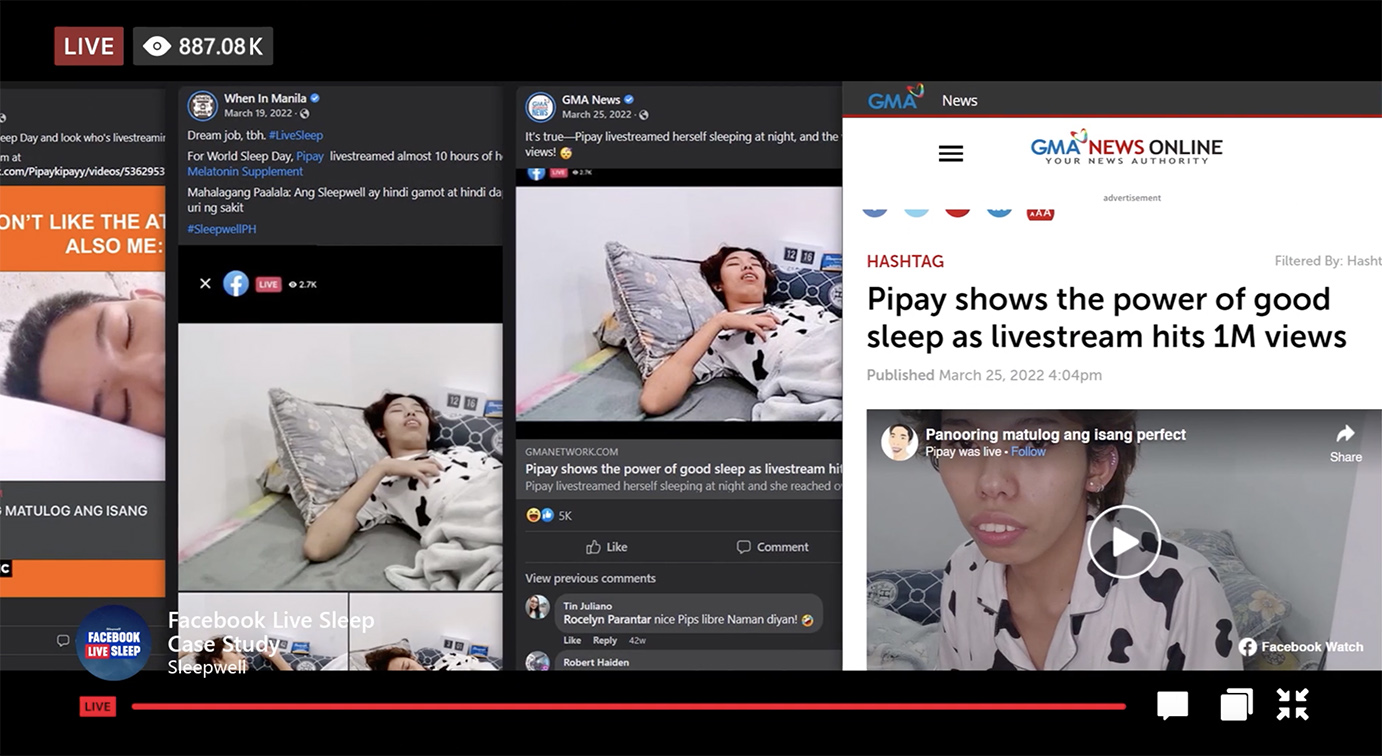
Task: Click the Tin Juliano commenter name
Action: coord(588,606)
